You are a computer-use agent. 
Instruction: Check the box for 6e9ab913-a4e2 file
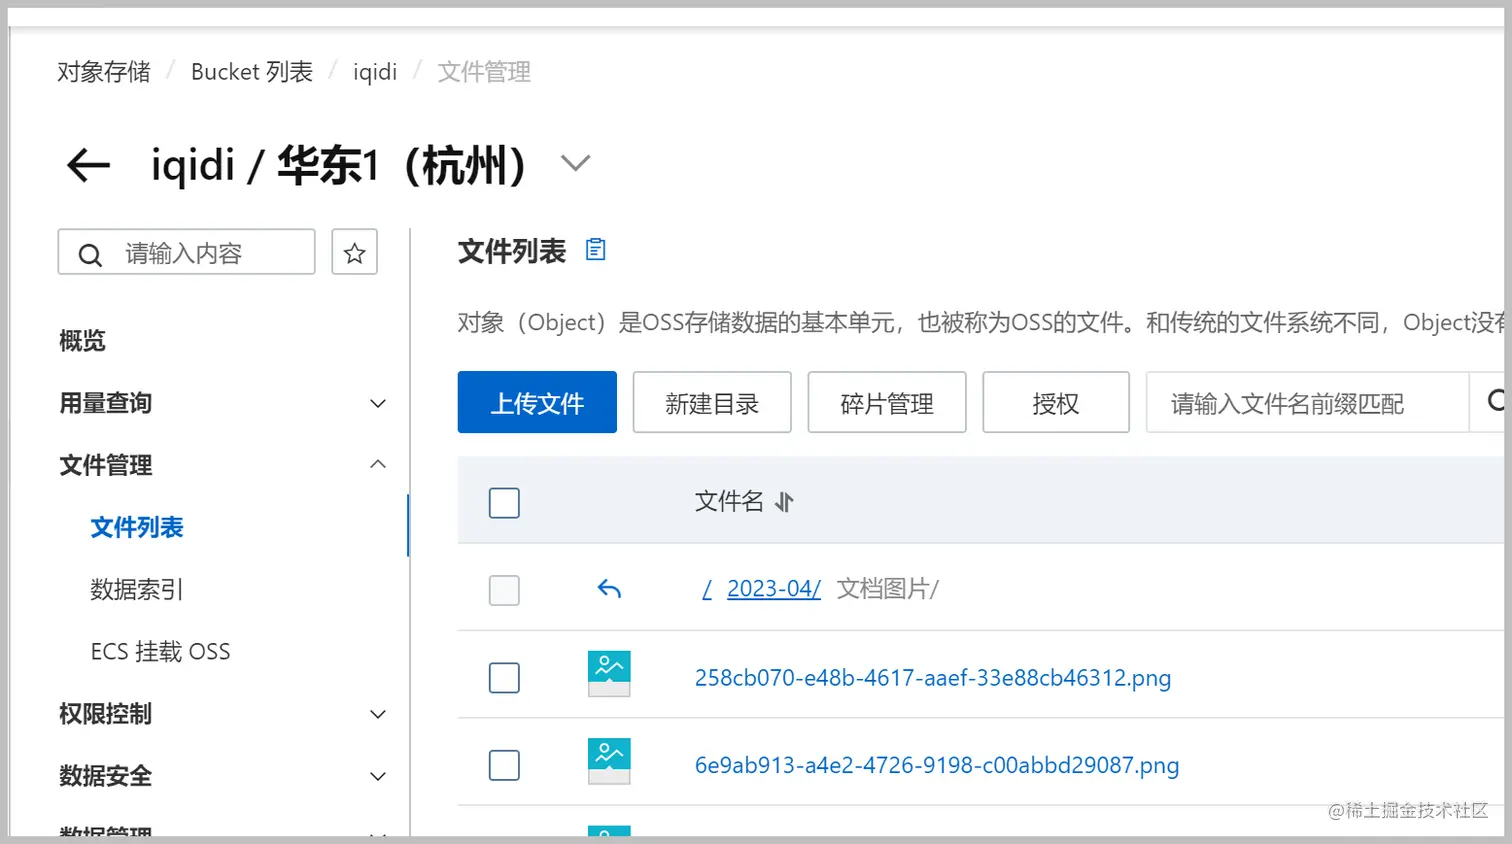tap(504, 766)
